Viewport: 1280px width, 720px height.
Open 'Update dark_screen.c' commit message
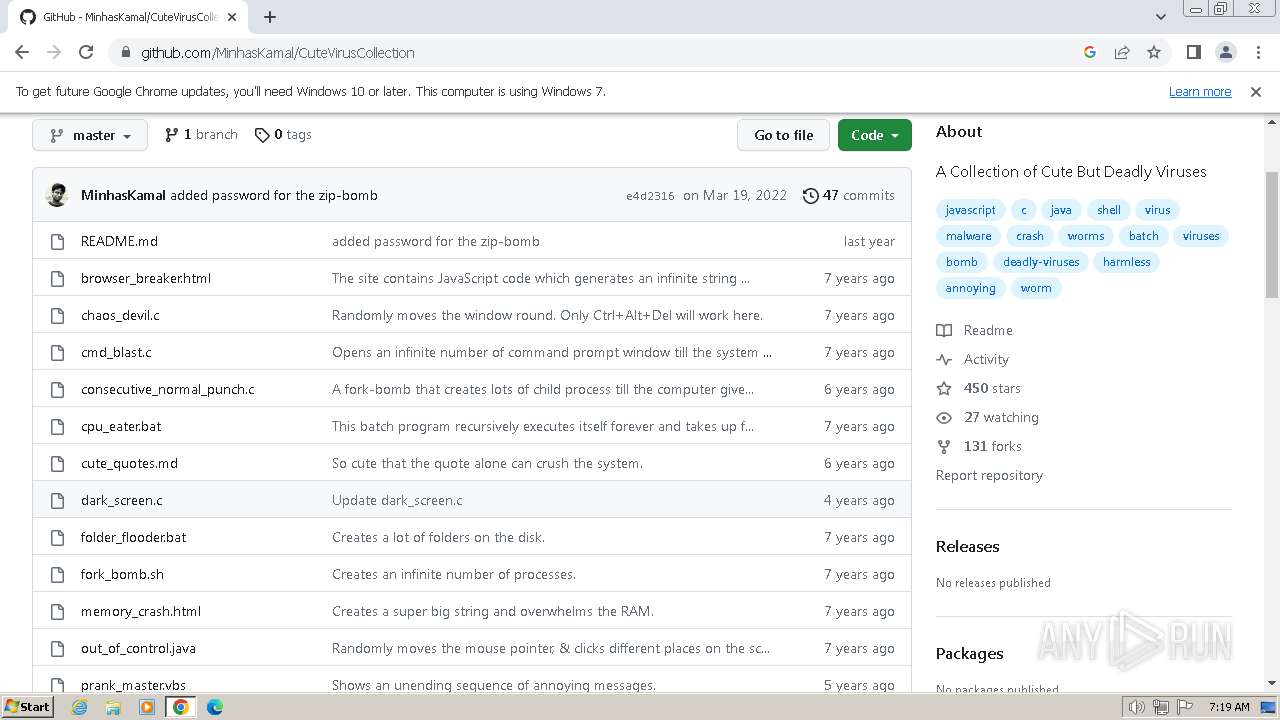397,500
